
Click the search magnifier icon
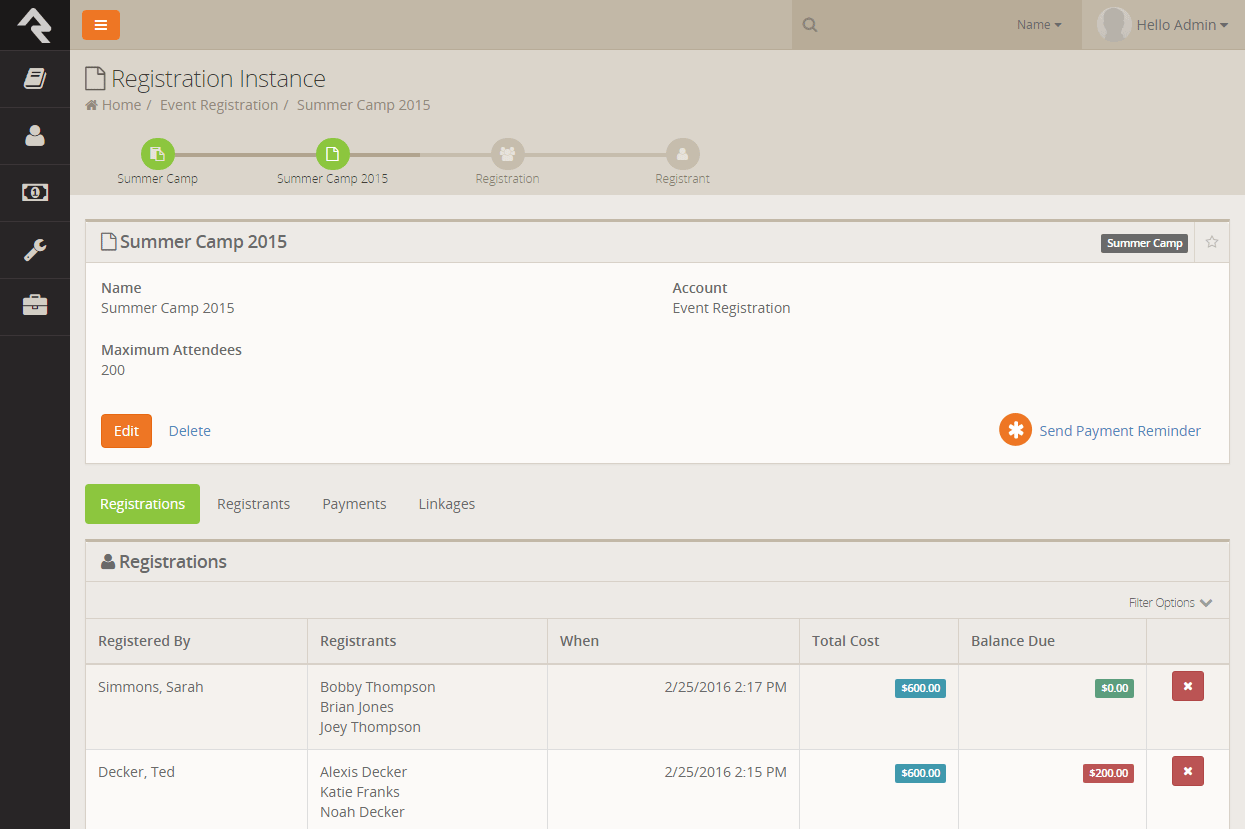click(x=810, y=25)
